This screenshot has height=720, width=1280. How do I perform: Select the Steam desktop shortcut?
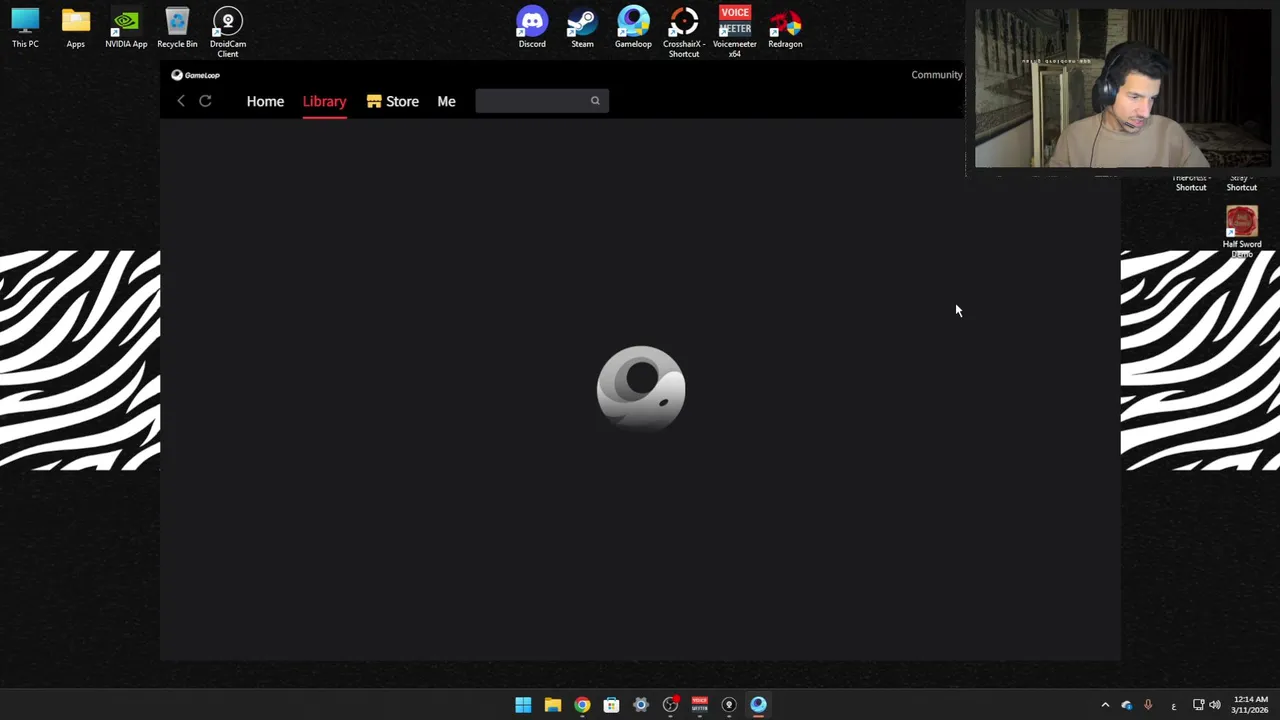[x=582, y=28]
